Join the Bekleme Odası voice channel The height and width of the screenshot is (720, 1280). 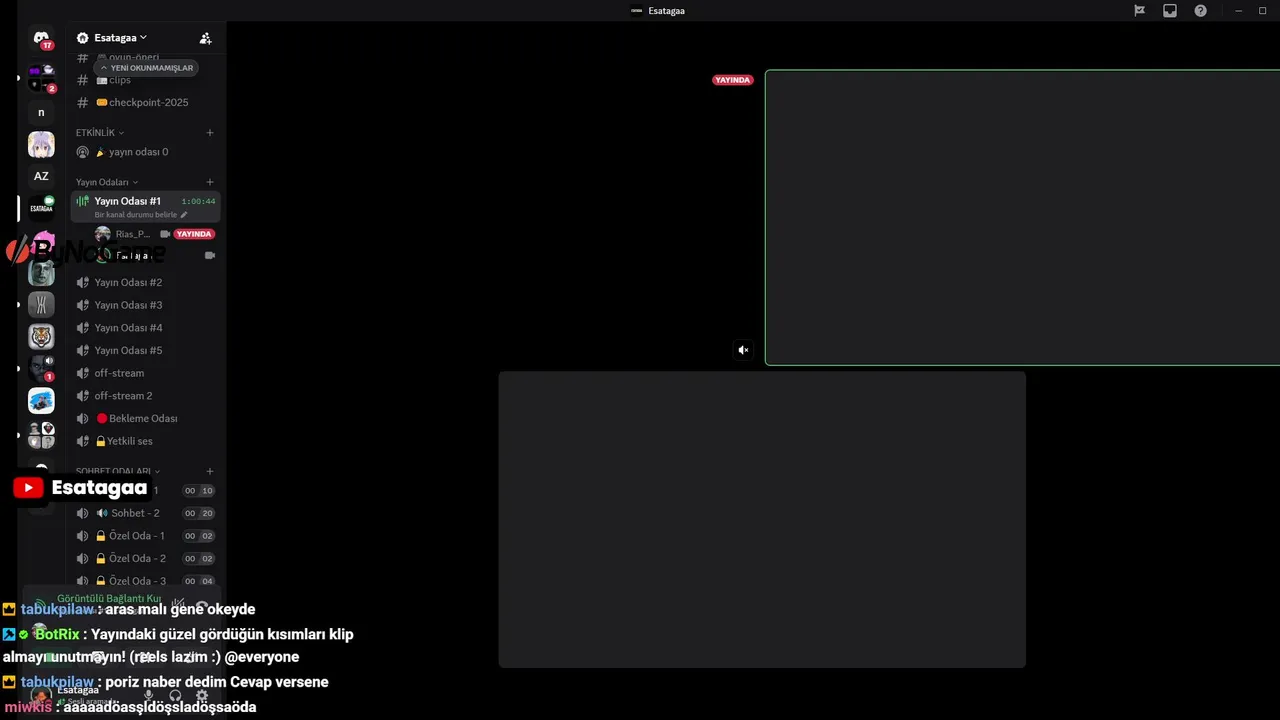pyautogui.click(x=146, y=418)
